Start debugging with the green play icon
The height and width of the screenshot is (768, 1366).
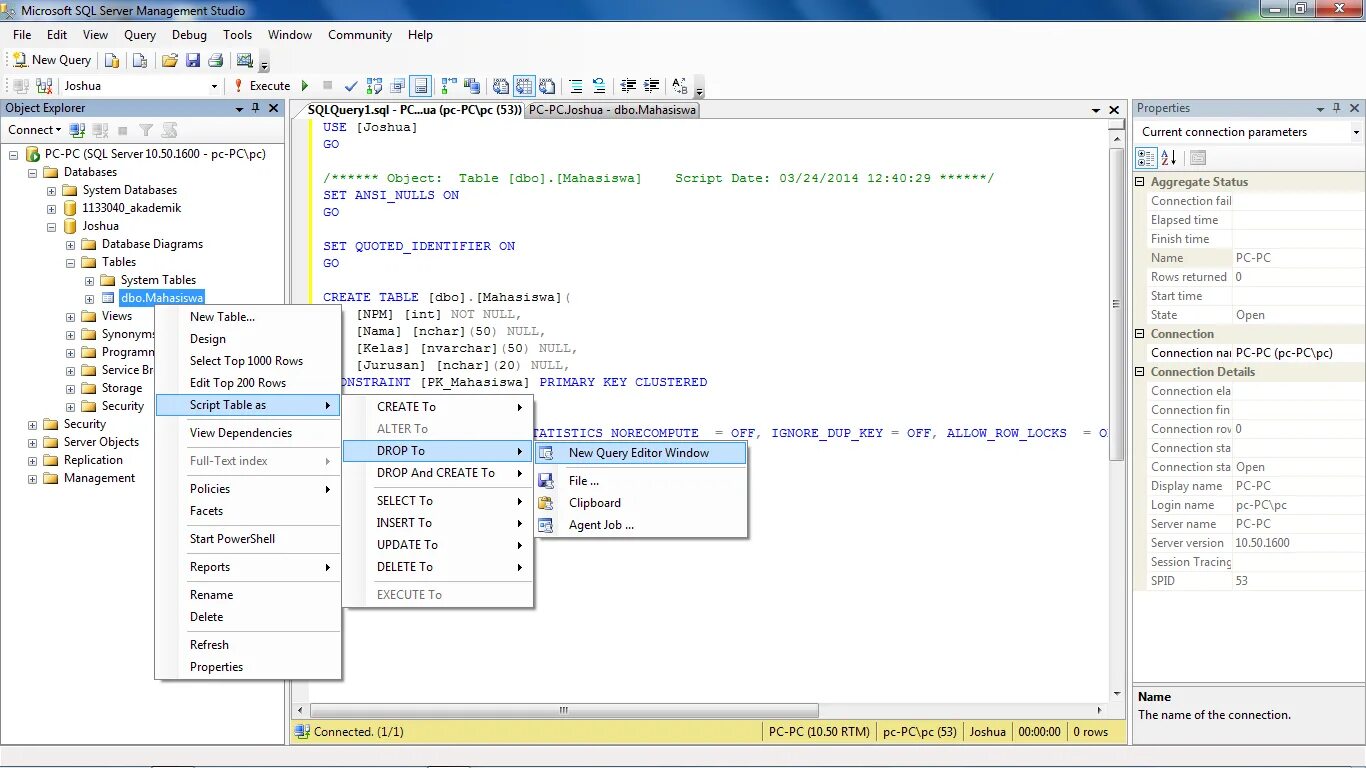(x=305, y=86)
